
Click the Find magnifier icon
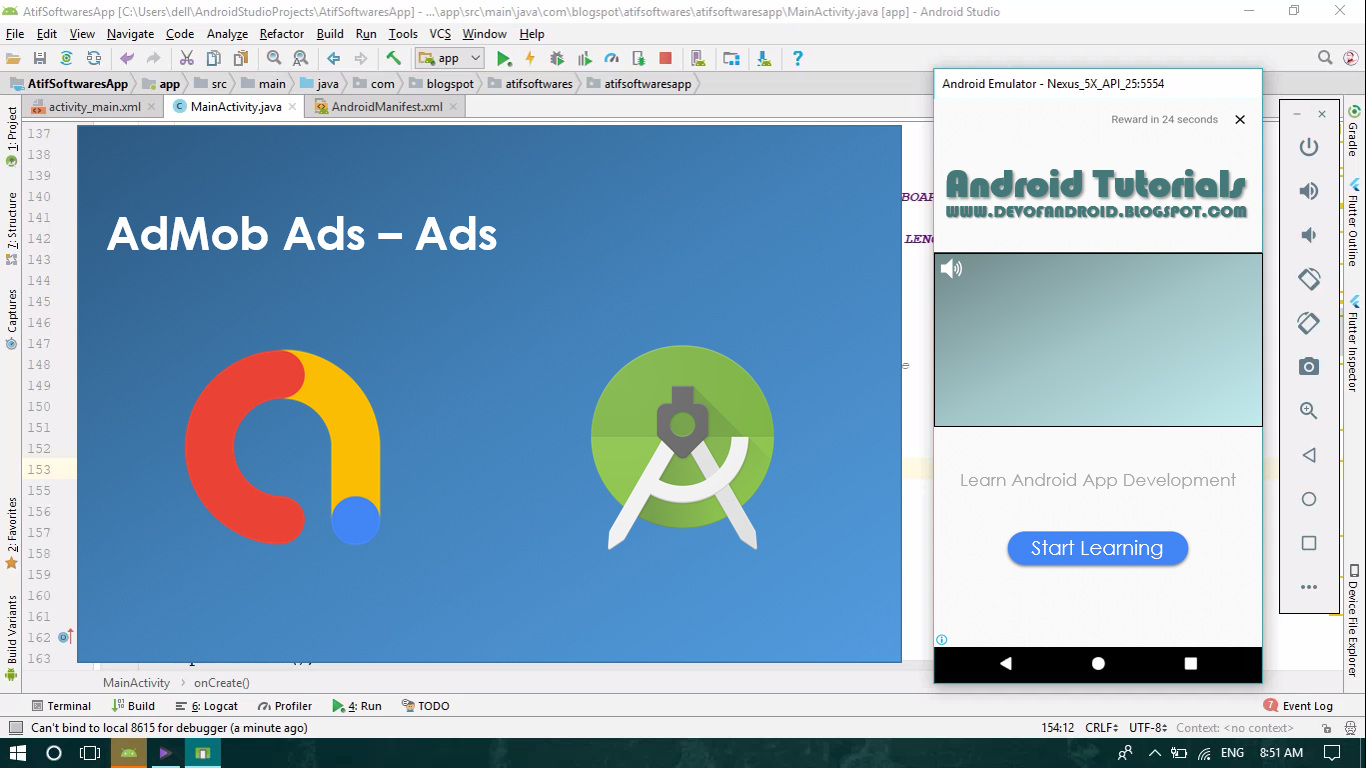tap(274, 58)
